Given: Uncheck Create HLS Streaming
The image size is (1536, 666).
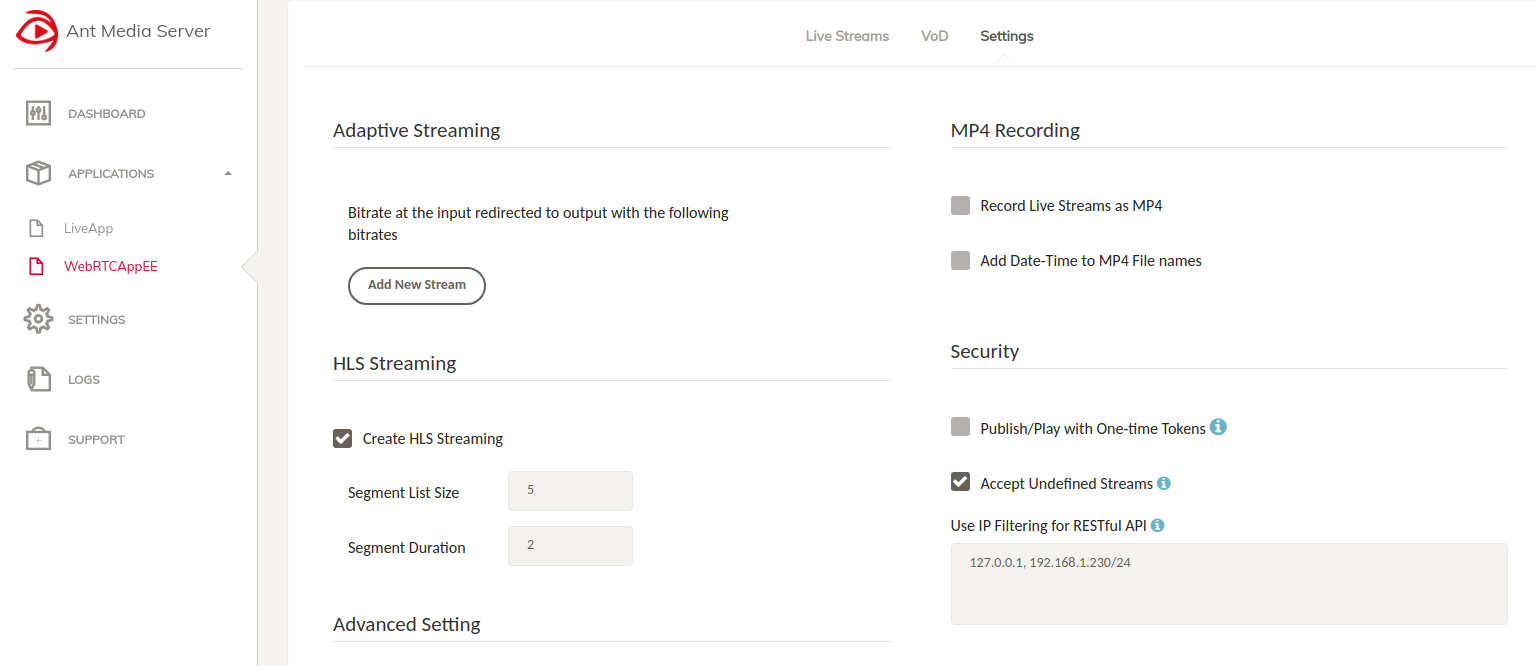Looking at the screenshot, I should (343, 438).
